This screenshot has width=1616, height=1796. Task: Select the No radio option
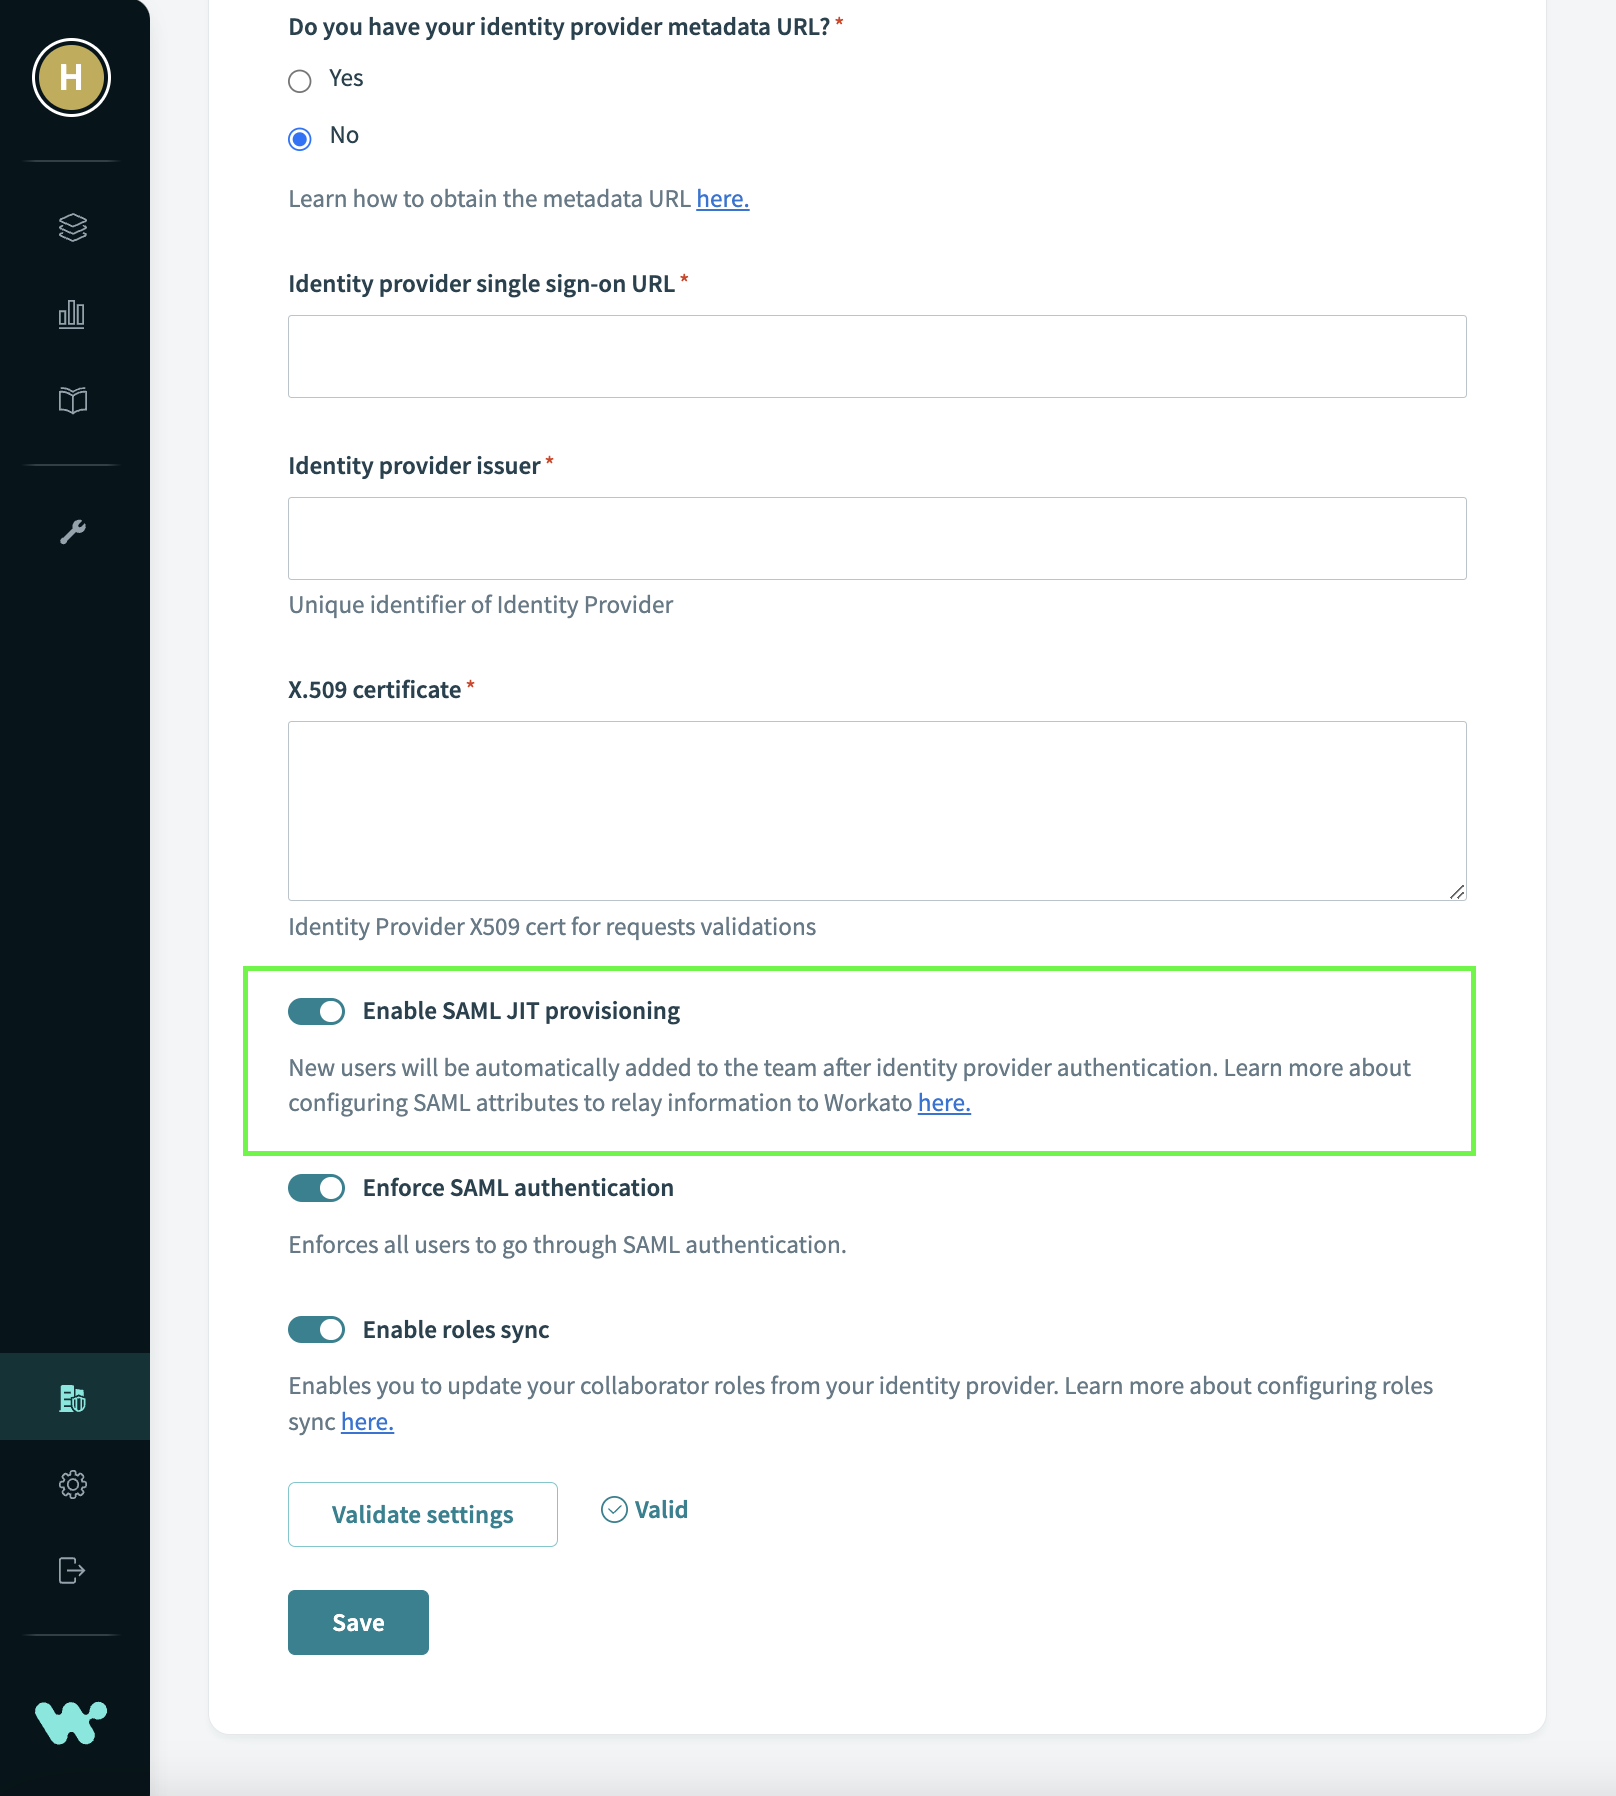coord(299,140)
